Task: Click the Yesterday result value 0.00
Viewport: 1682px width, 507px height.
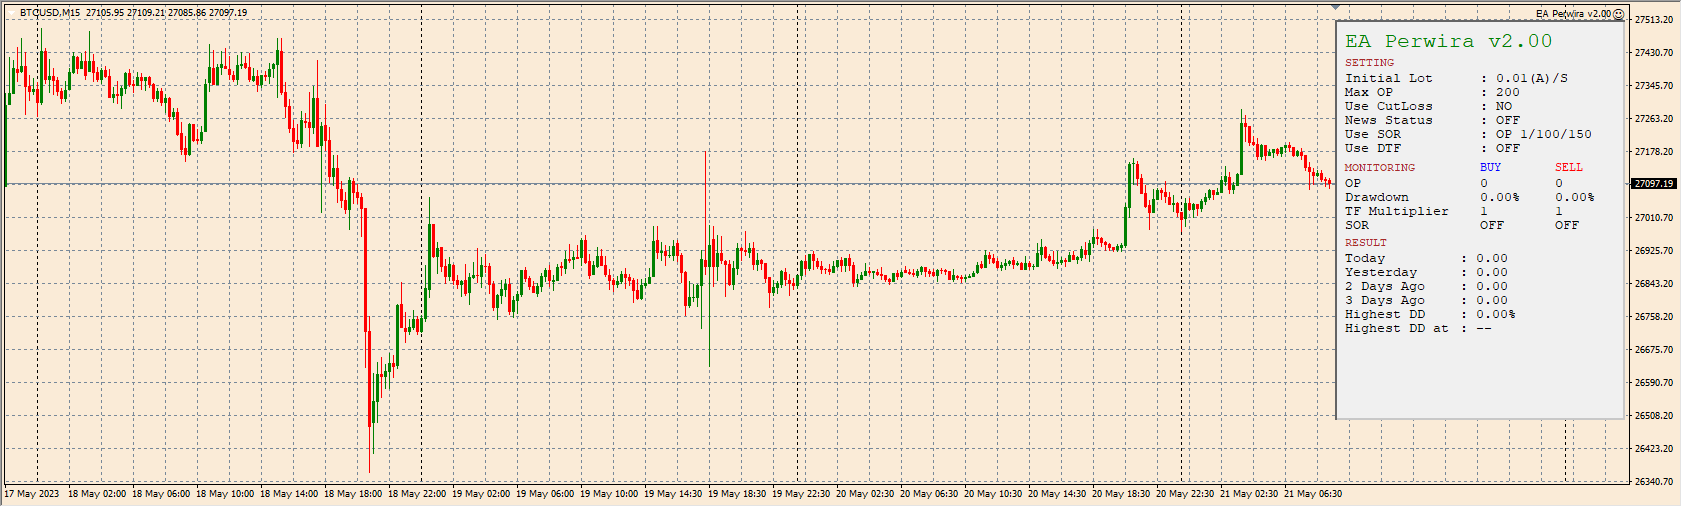Action: 1492,272
